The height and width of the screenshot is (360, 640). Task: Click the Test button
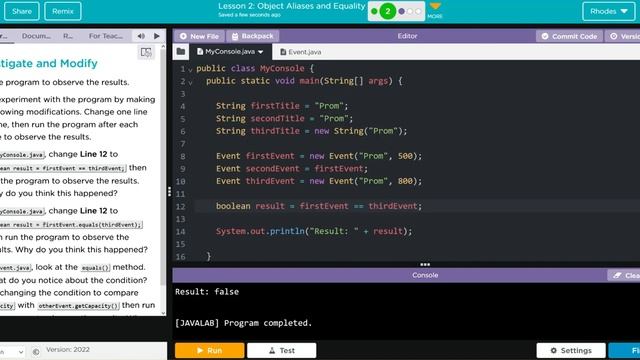[282, 350]
